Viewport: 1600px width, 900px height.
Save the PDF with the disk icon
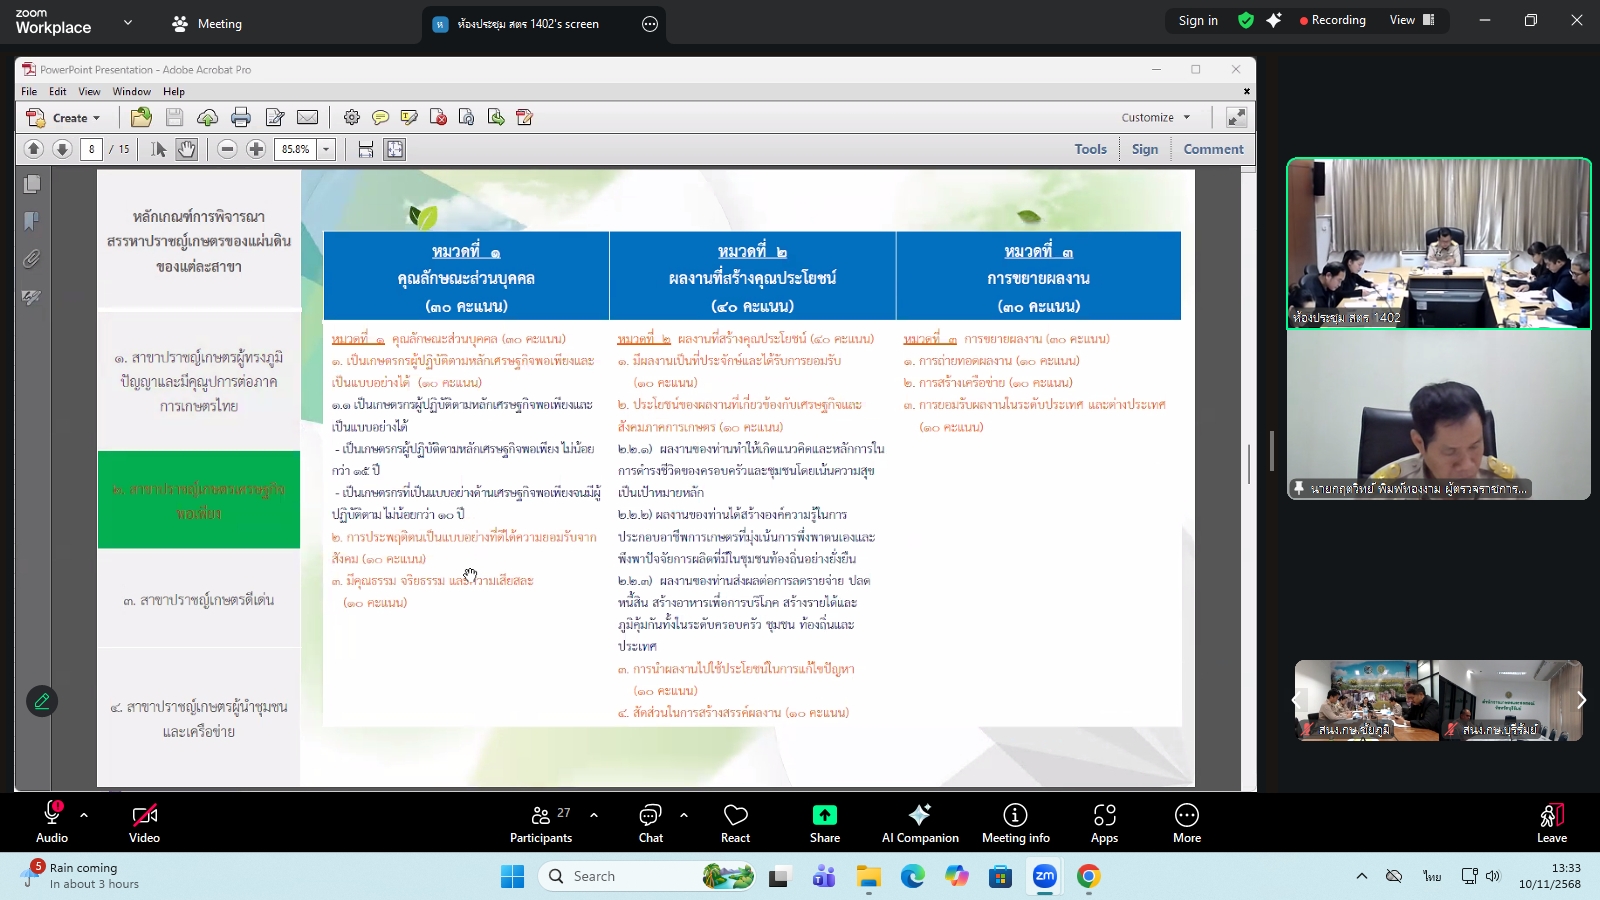coord(174,117)
